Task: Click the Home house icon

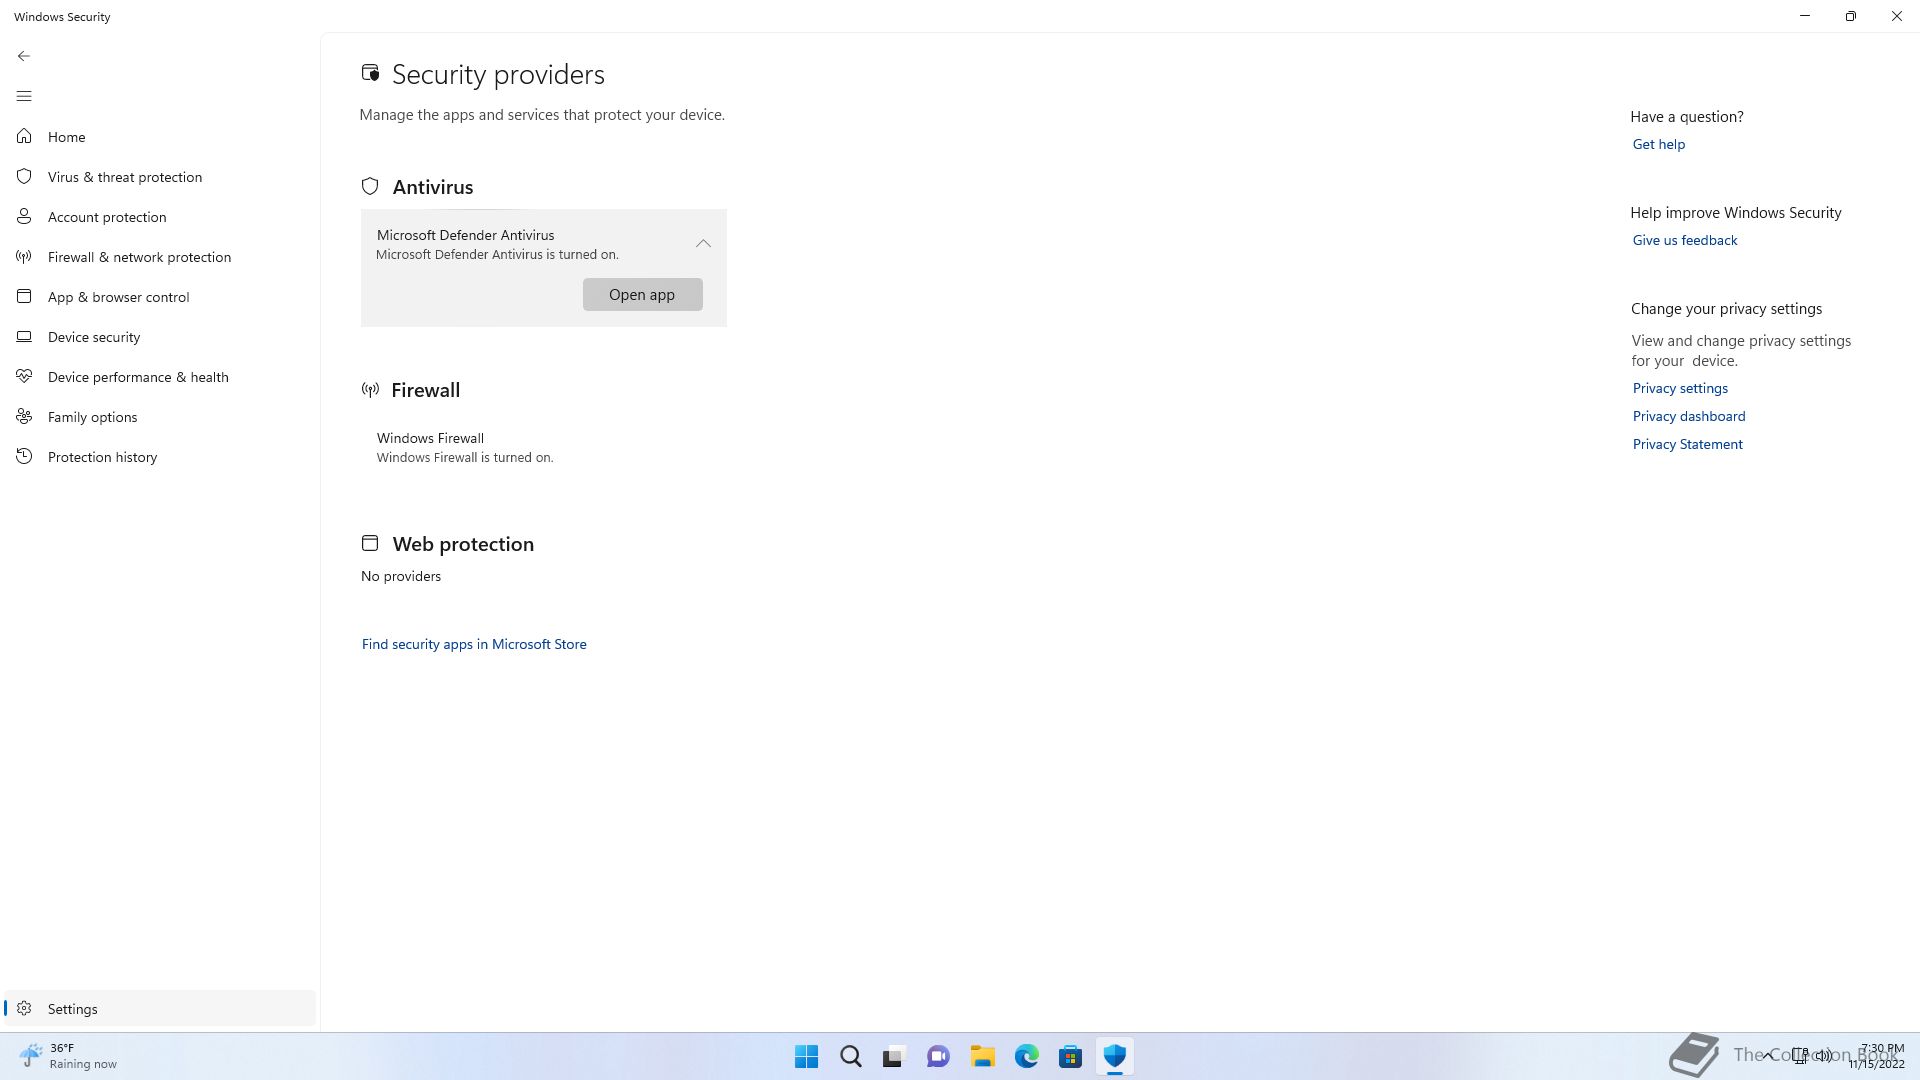Action: point(24,136)
